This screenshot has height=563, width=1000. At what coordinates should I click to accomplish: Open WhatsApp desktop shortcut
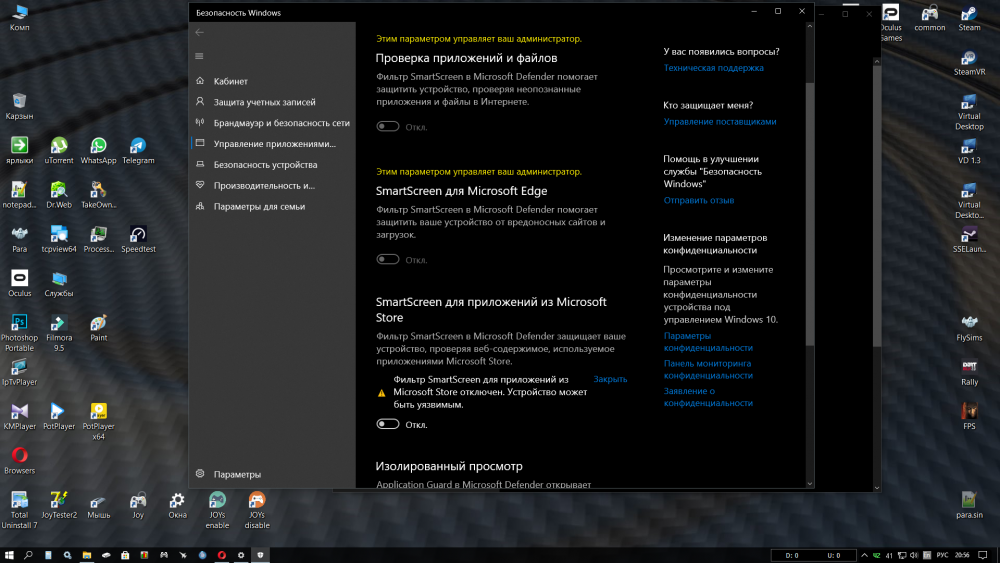pyautogui.click(x=98, y=151)
